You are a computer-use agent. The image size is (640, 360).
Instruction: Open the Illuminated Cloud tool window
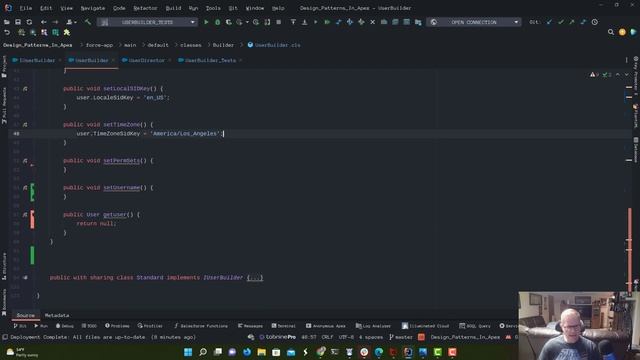pos(425,326)
